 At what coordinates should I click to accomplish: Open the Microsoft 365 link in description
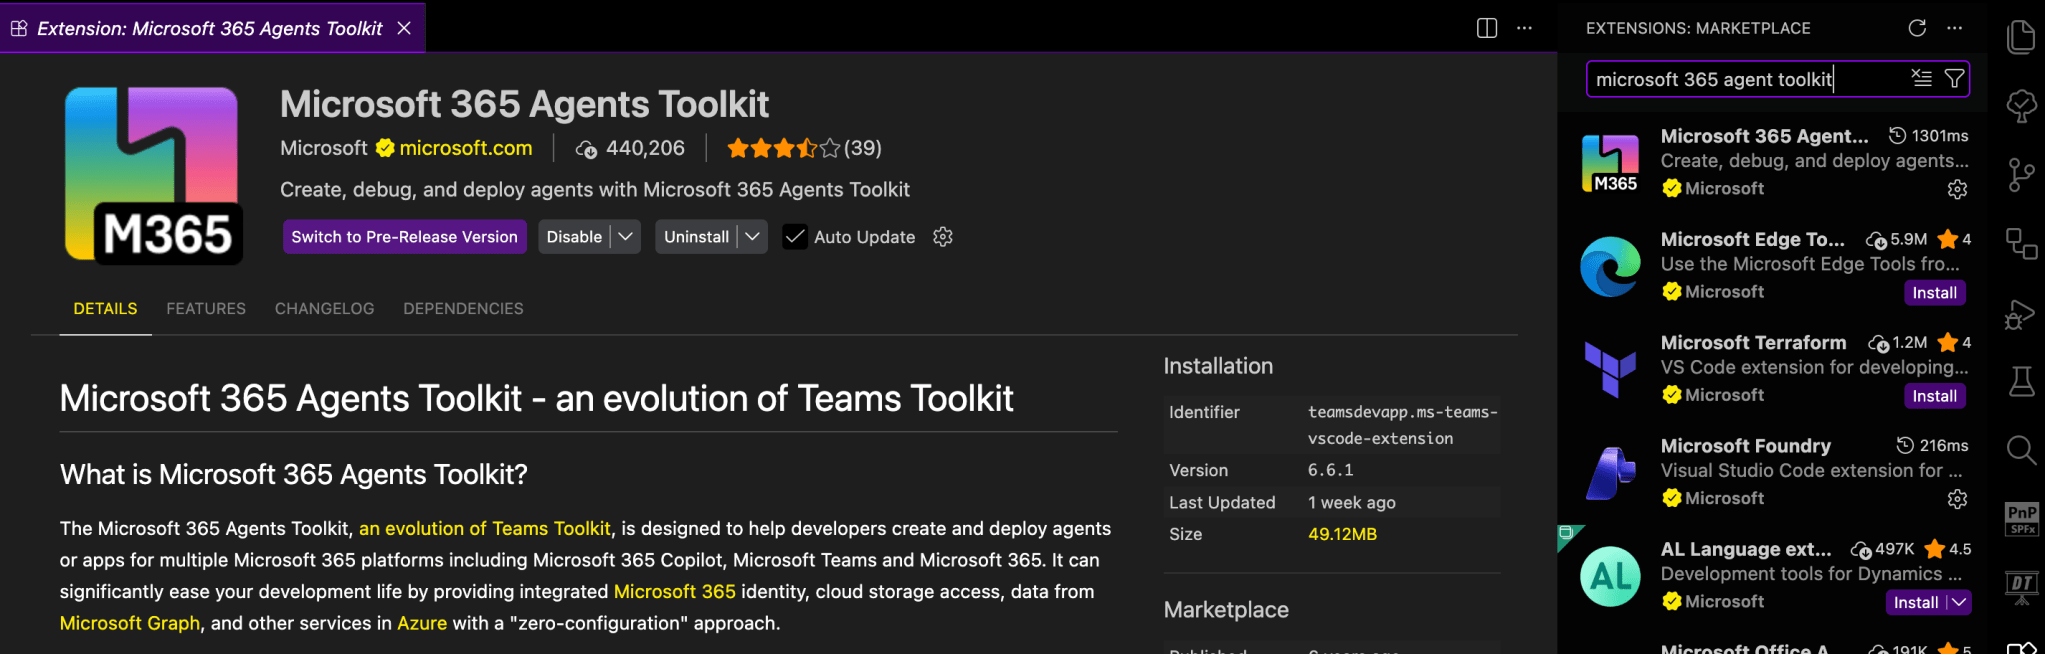674,592
